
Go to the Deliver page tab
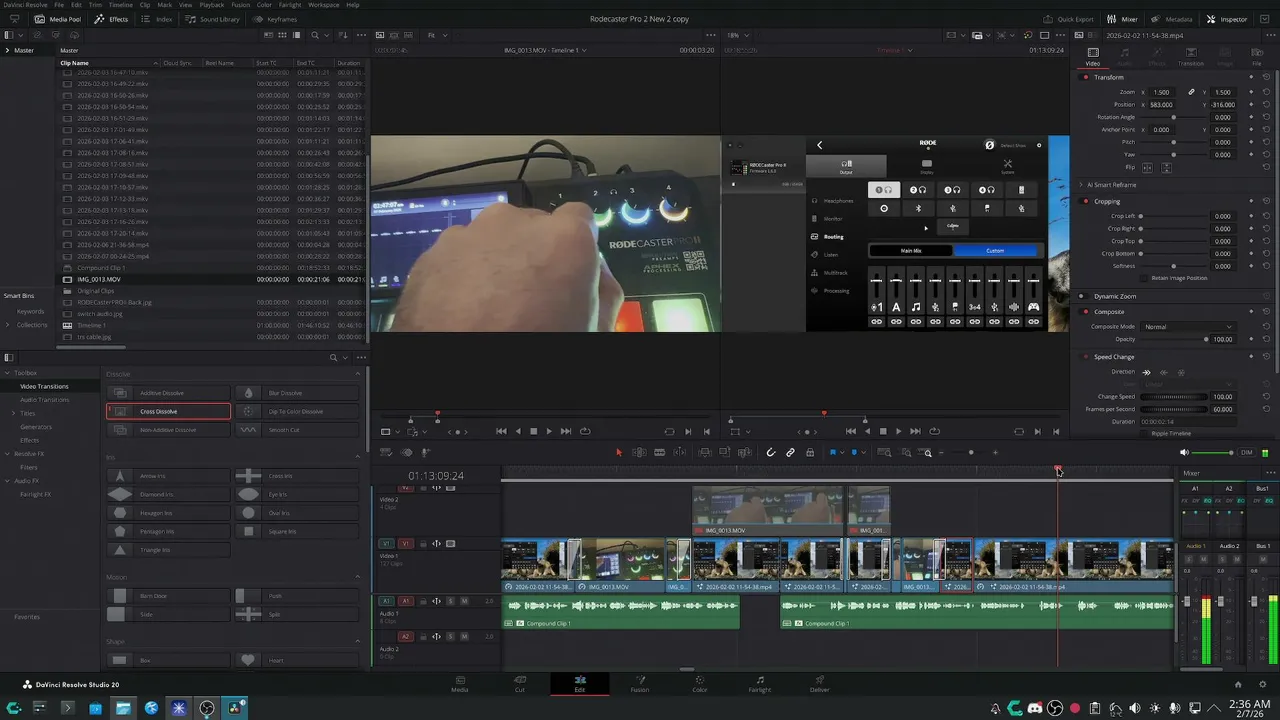coord(820,684)
